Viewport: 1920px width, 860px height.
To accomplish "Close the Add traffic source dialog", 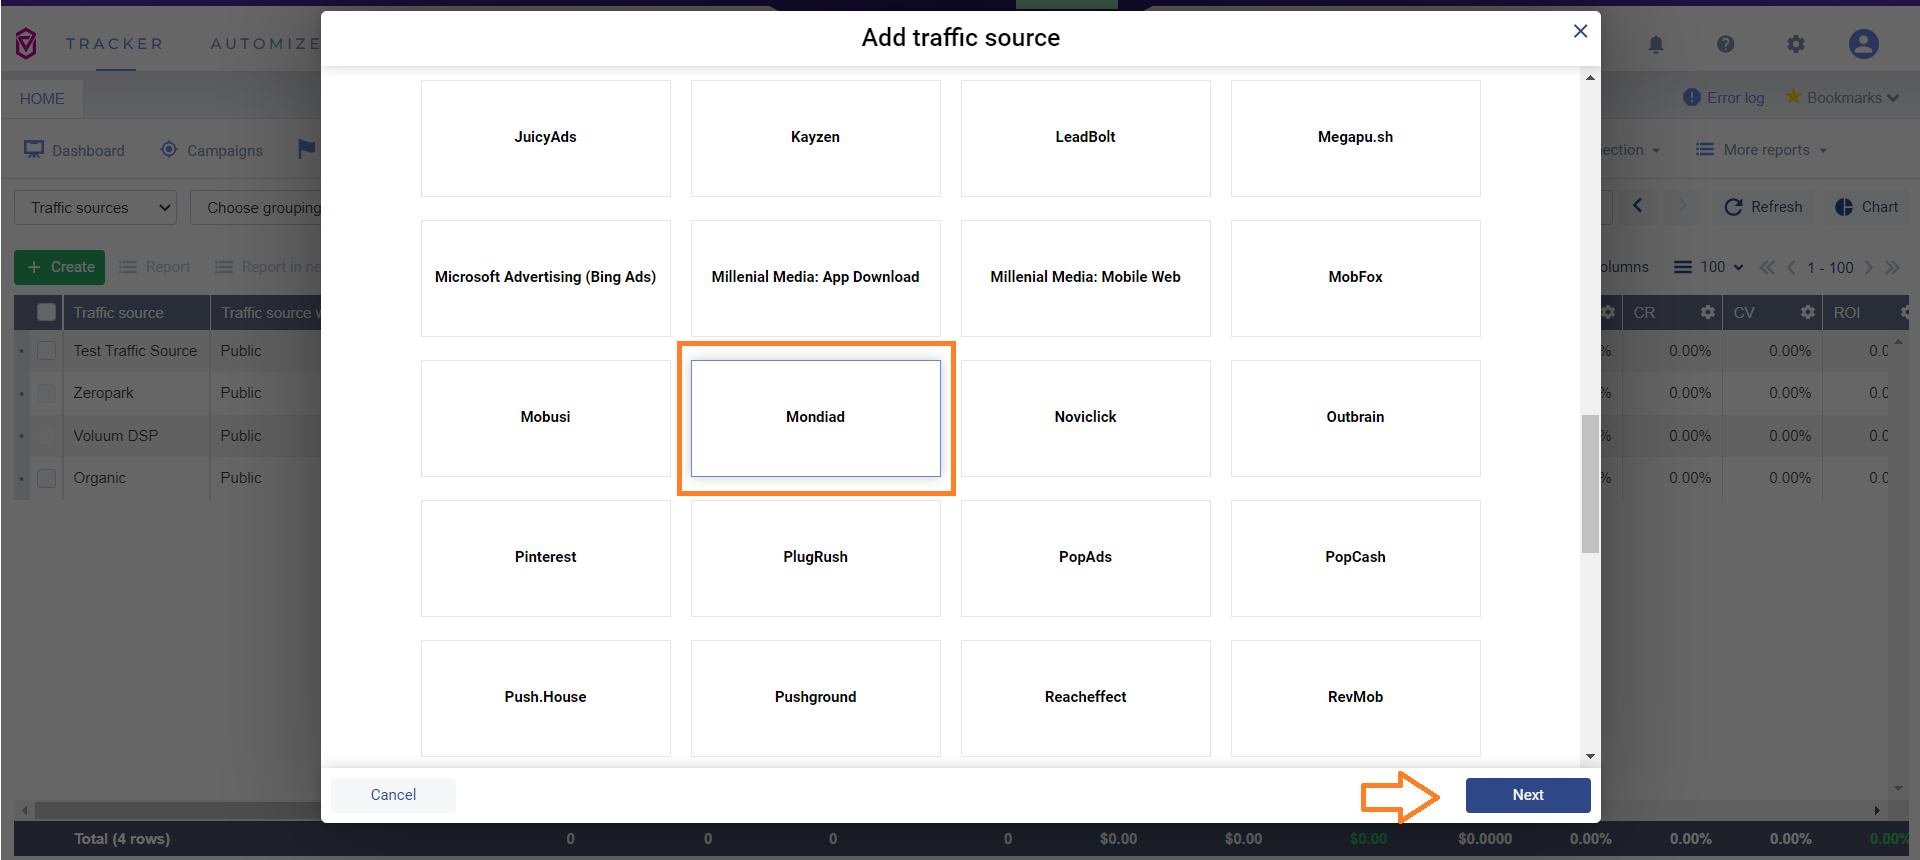I will tap(1580, 31).
